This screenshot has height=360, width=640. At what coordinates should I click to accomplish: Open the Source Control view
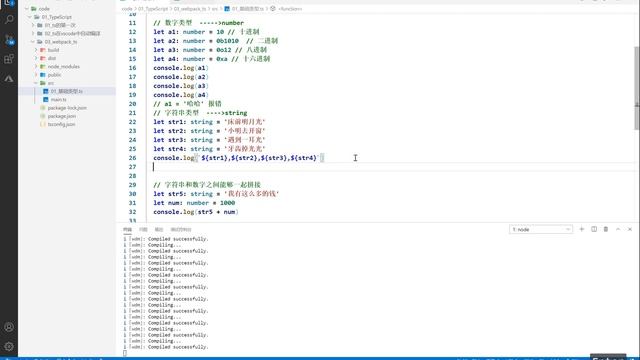9,39
